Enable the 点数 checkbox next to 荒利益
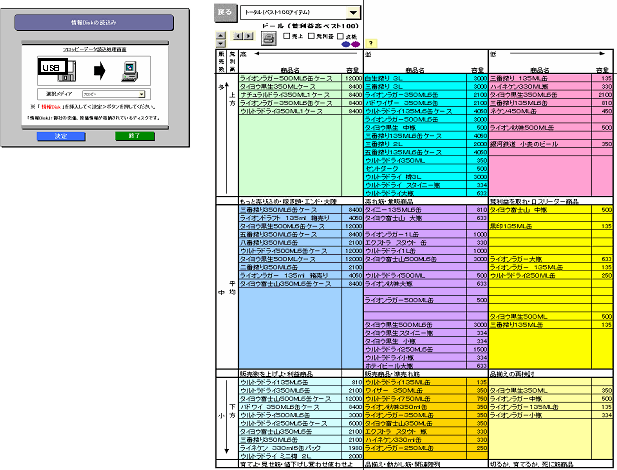 click(x=341, y=36)
